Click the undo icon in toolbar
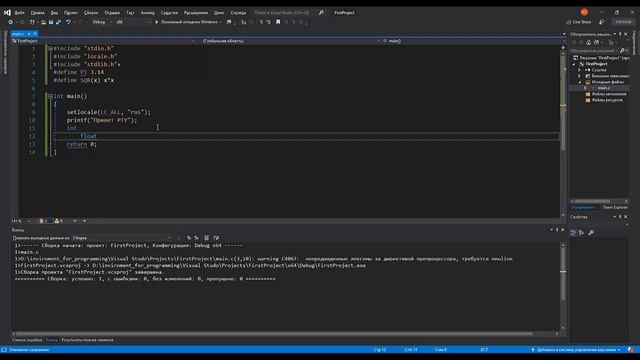Screen dimensions: 640x360 pos(68,22)
